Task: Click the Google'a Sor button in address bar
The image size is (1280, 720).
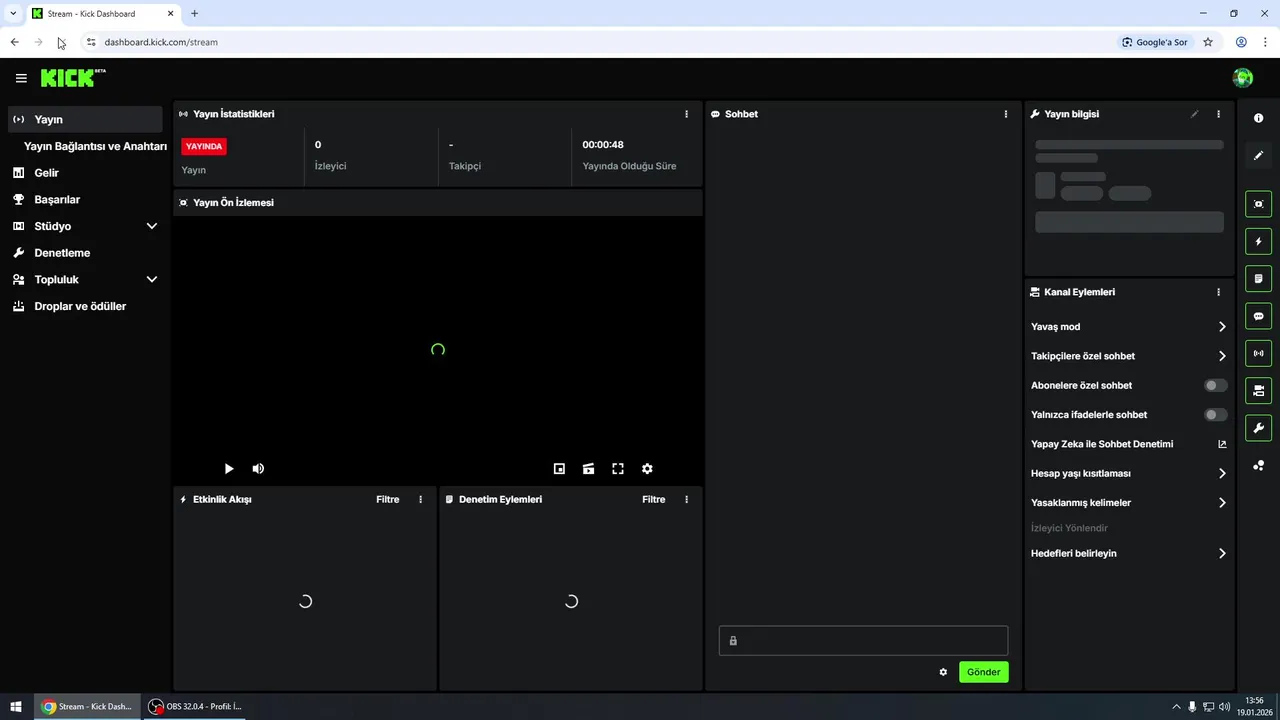Action: [x=1155, y=42]
